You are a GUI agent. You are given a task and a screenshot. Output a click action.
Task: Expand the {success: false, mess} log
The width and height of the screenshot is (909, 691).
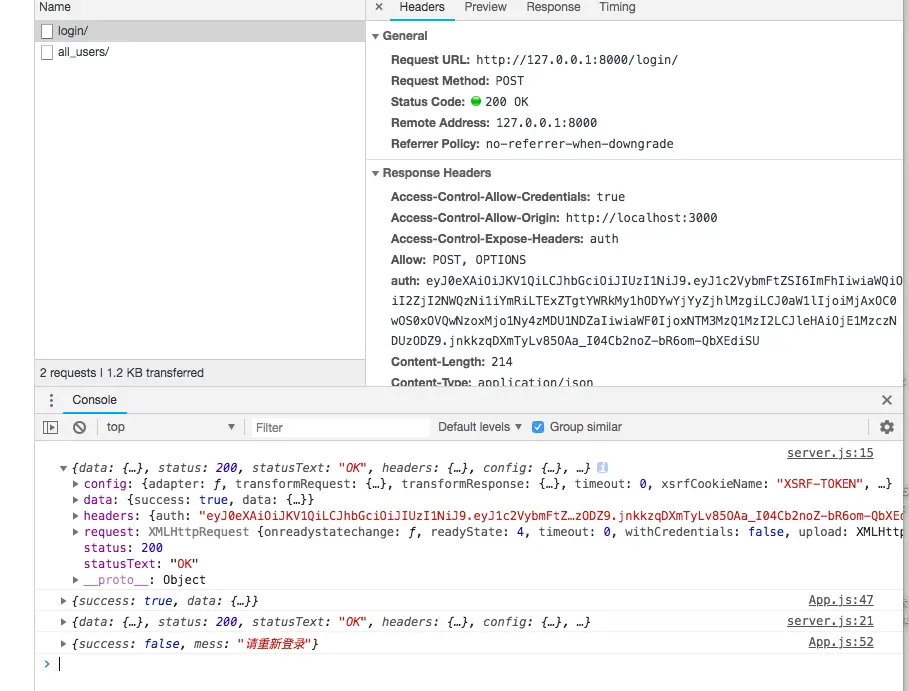coord(63,643)
